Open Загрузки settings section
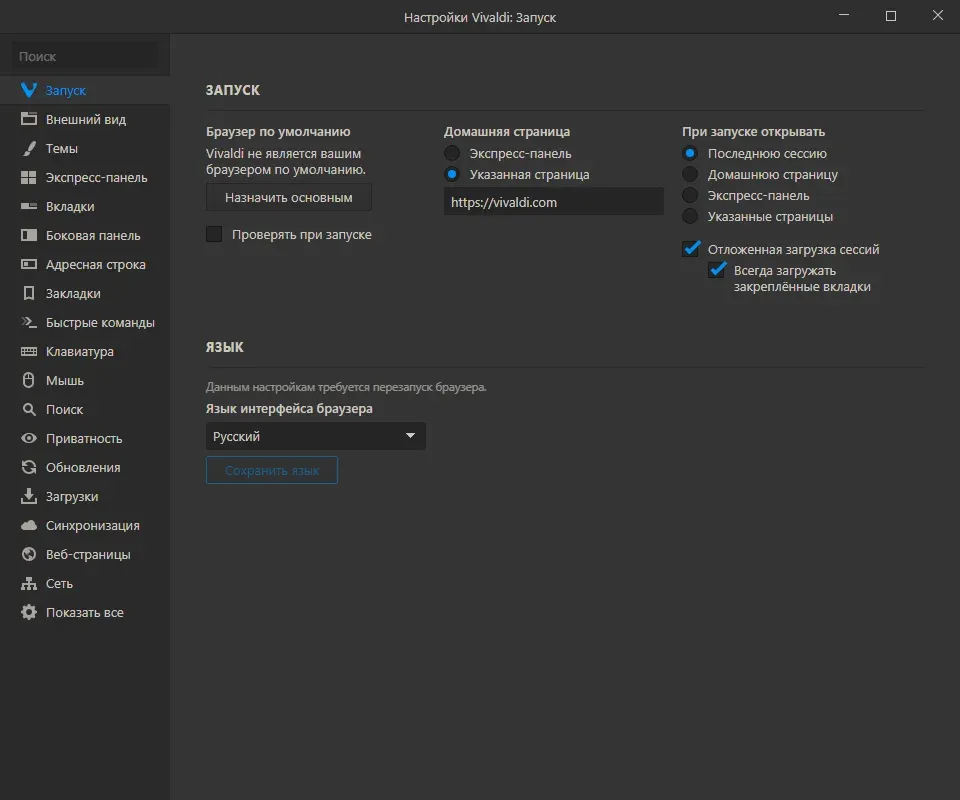 pos(84,496)
